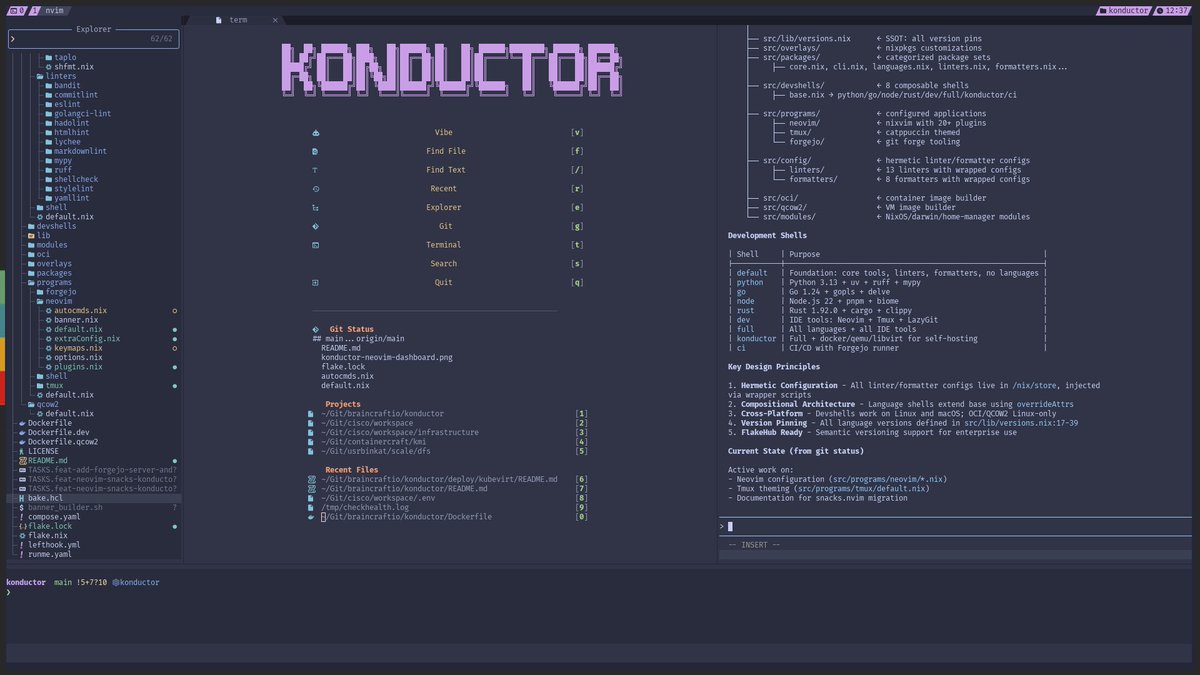Click the Vibe robot icon on dashboard

[316, 132]
